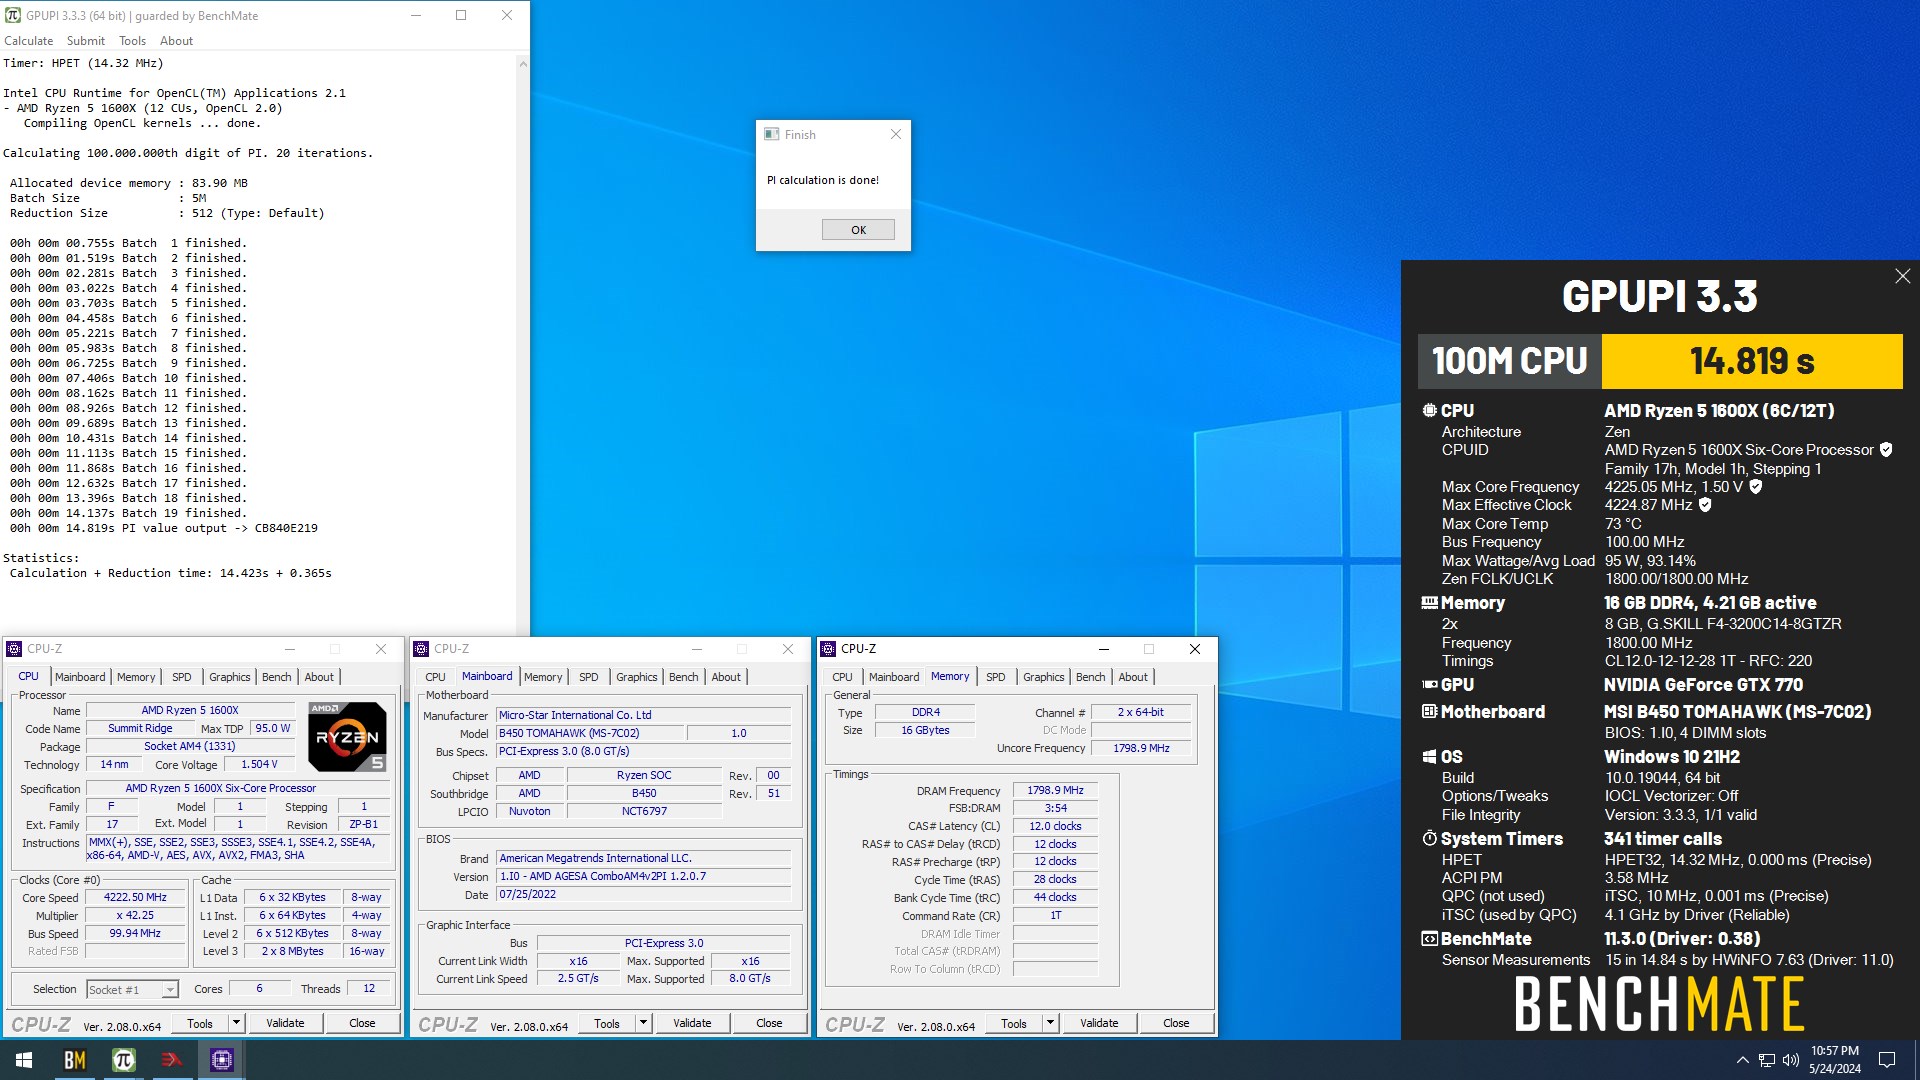Switch to CPU tab in Memory CPU-Z window
1920x1080 pixels.
point(842,677)
